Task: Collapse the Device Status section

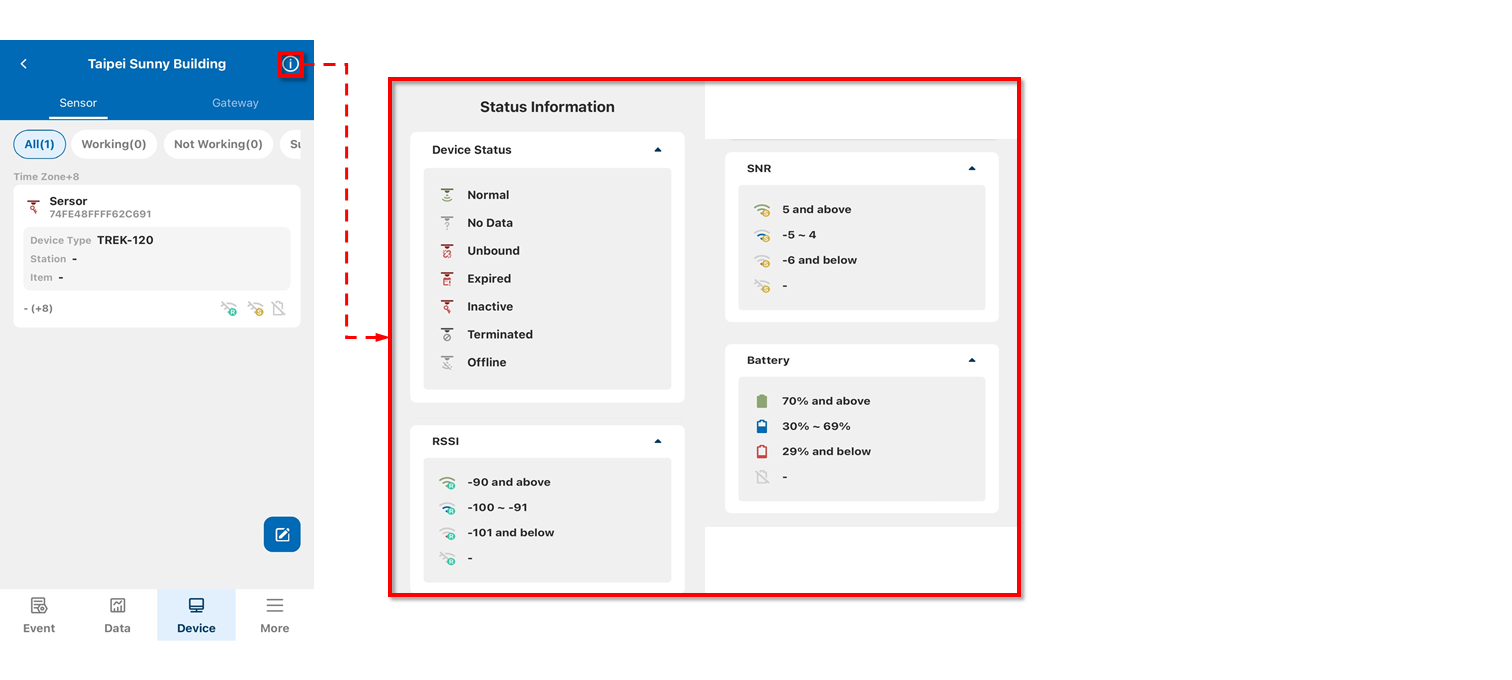Action: [x=657, y=150]
